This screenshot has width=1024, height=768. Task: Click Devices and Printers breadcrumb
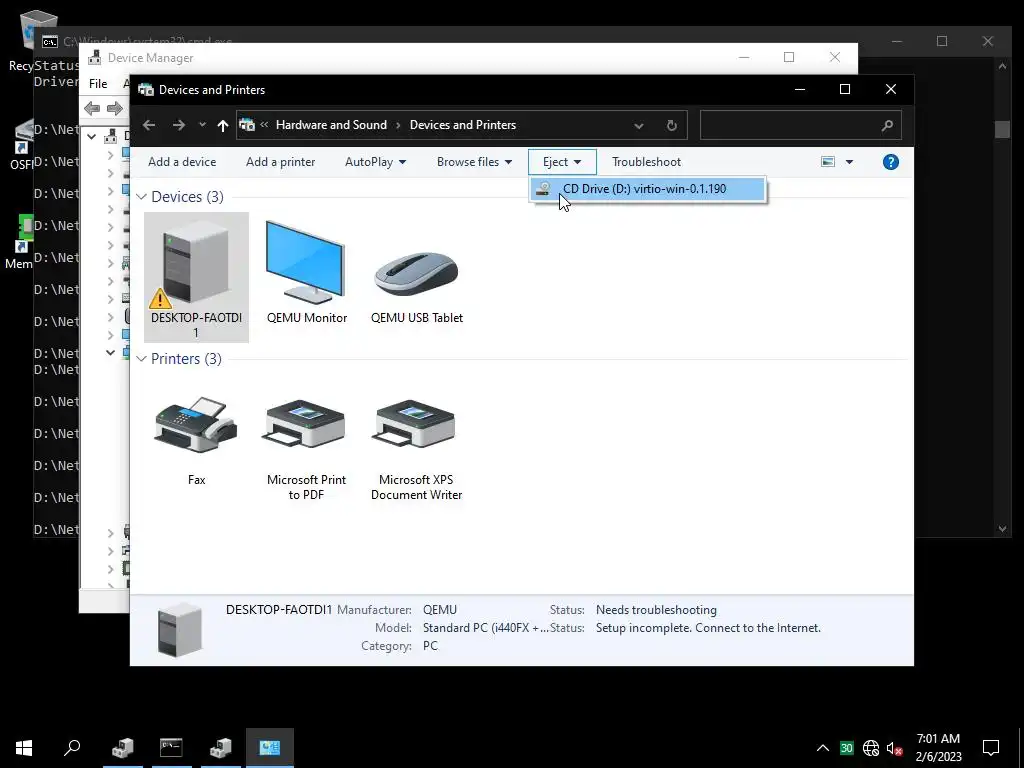pyautogui.click(x=463, y=125)
